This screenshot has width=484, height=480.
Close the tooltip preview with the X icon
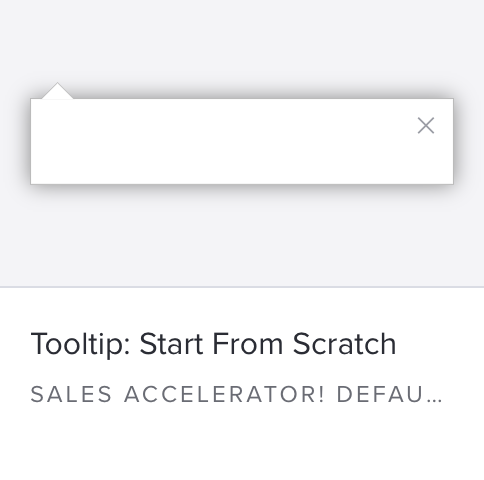click(426, 126)
